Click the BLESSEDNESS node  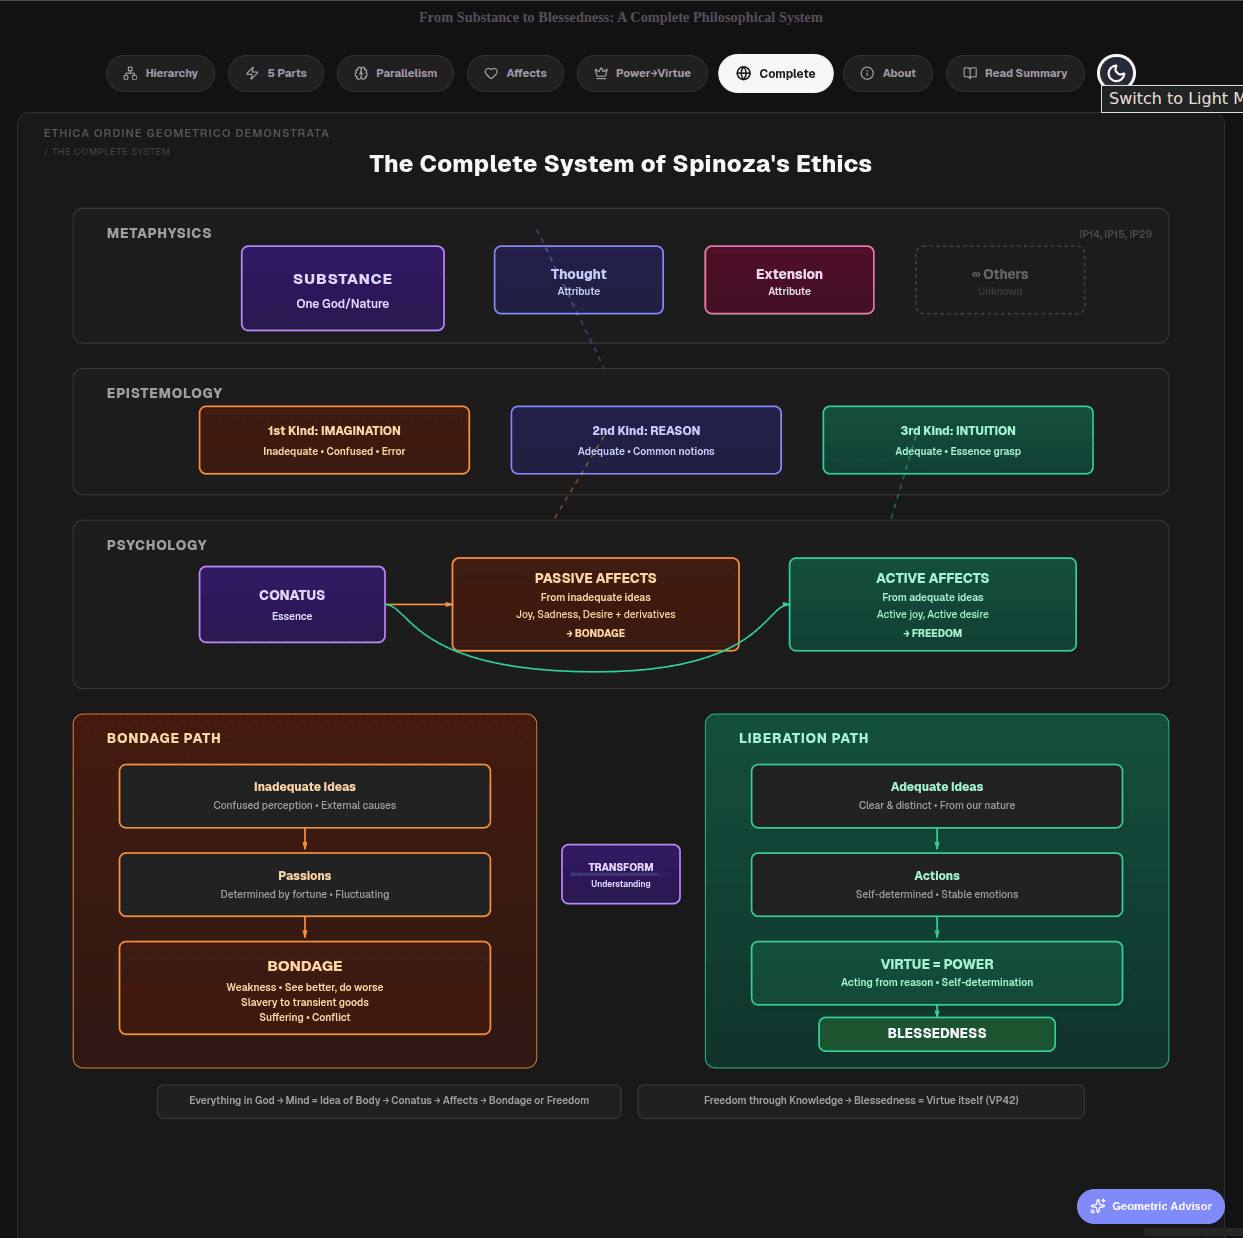(937, 1034)
